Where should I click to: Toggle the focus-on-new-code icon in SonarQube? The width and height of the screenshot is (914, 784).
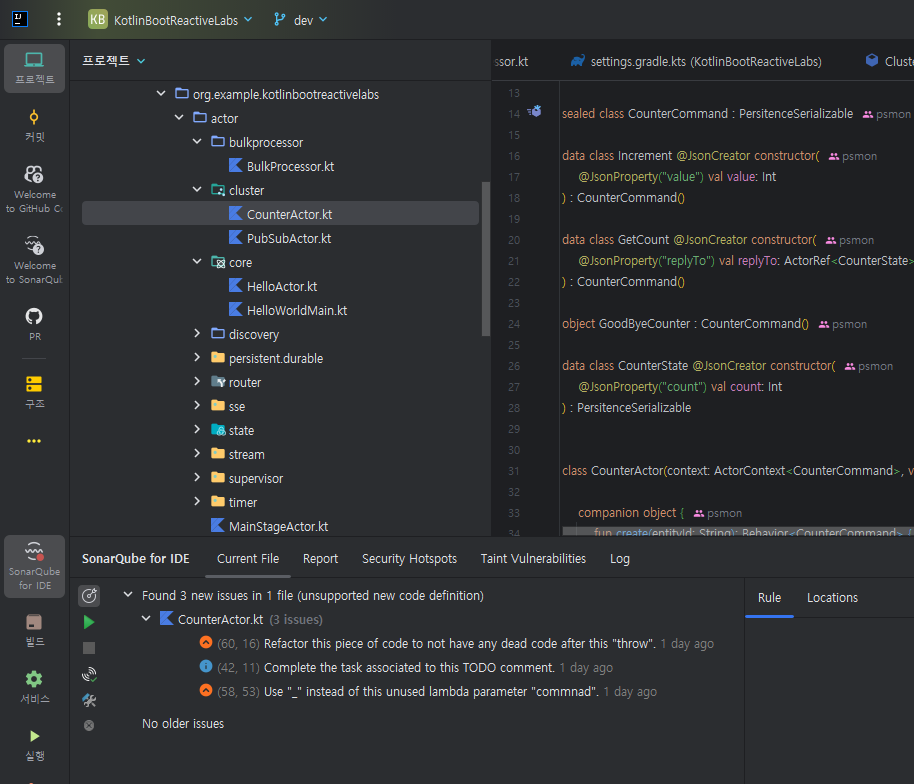tap(89, 596)
